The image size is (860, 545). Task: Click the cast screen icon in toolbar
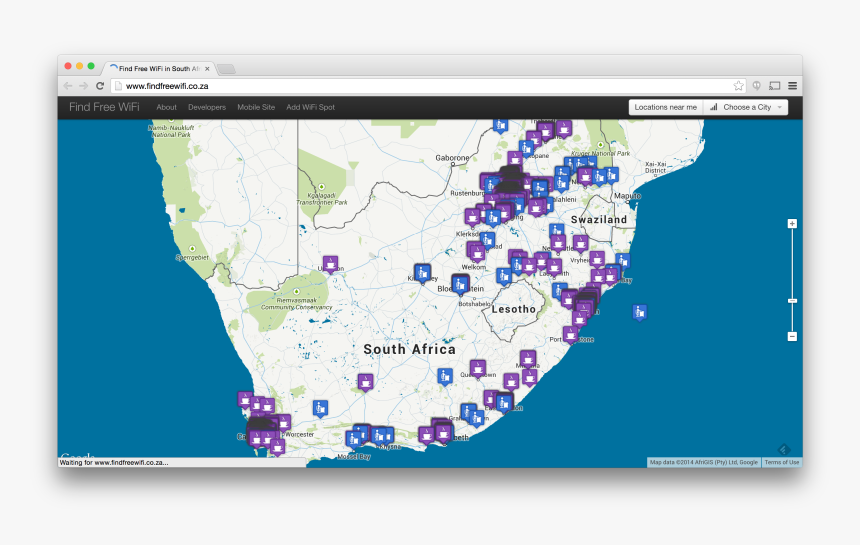774,86
